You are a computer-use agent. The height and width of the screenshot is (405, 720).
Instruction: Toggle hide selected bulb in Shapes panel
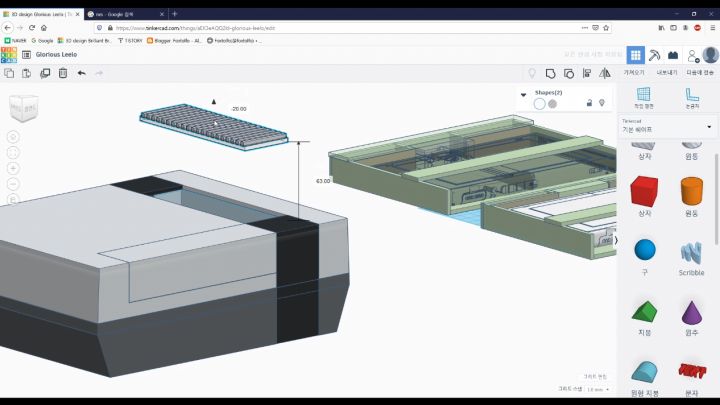tap(602, 103)
